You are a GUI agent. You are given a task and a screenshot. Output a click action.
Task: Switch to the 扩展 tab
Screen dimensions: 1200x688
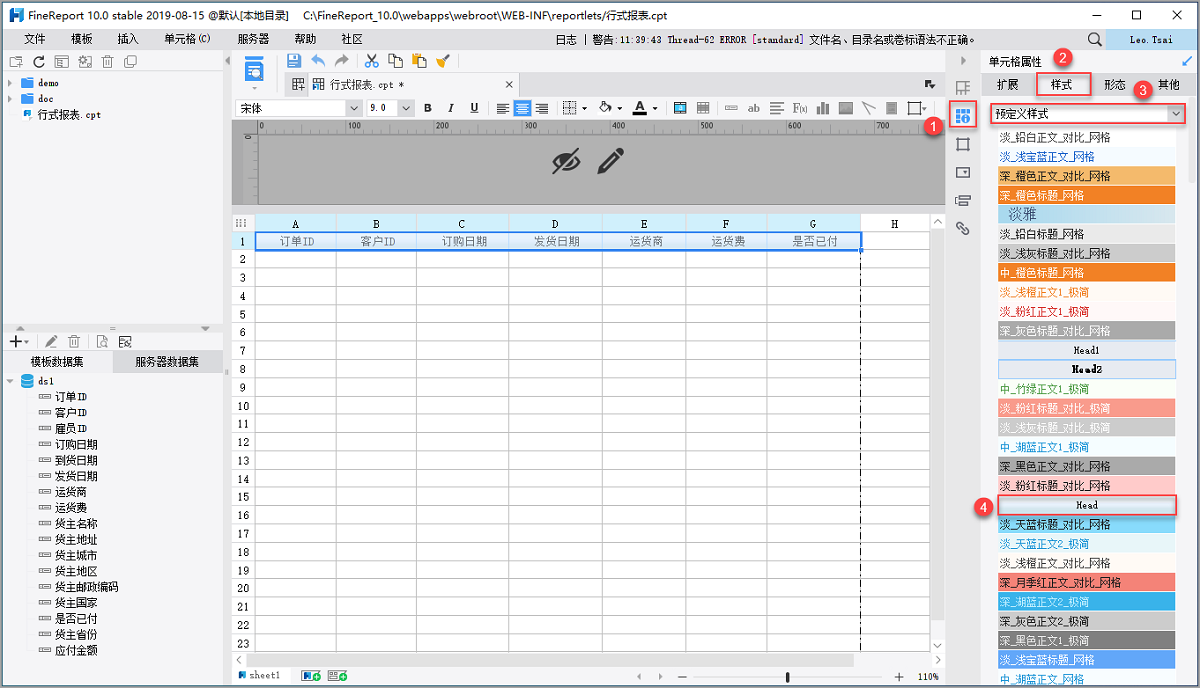[x=1007, y=85]
